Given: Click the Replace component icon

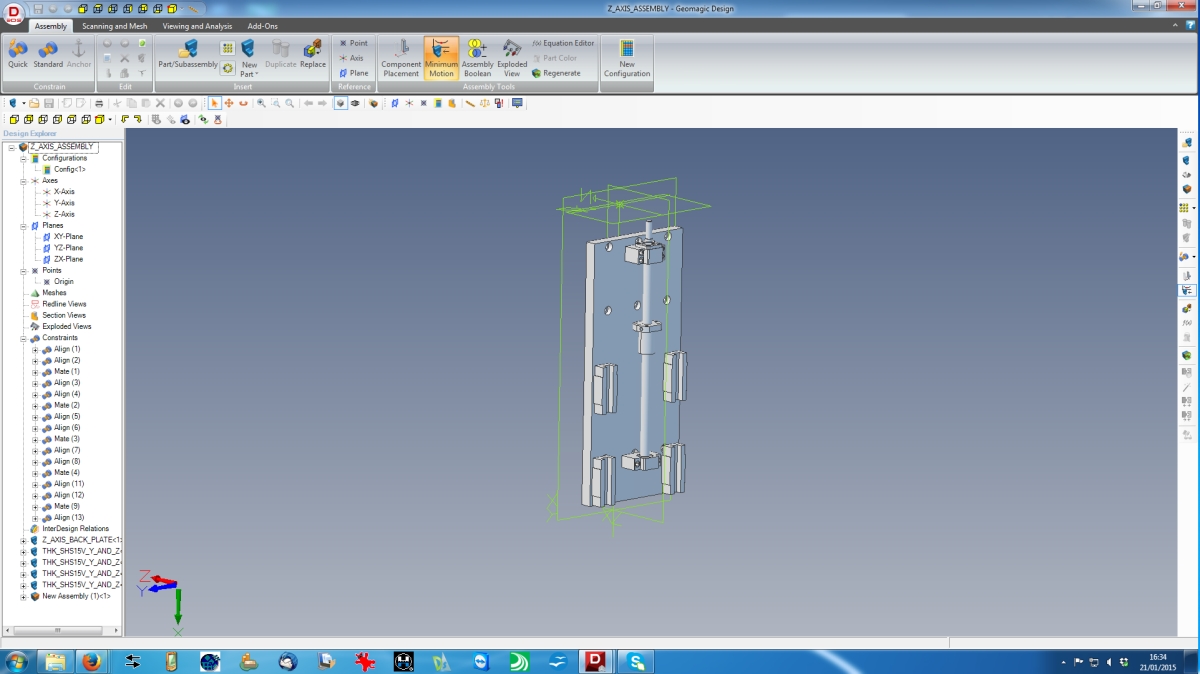Looking at the screenshot, I should [x=313, y=54].
